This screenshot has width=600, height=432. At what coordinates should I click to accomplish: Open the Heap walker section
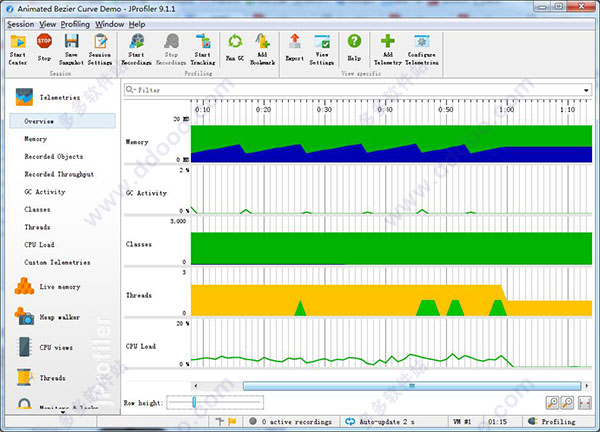coord(47,316)
